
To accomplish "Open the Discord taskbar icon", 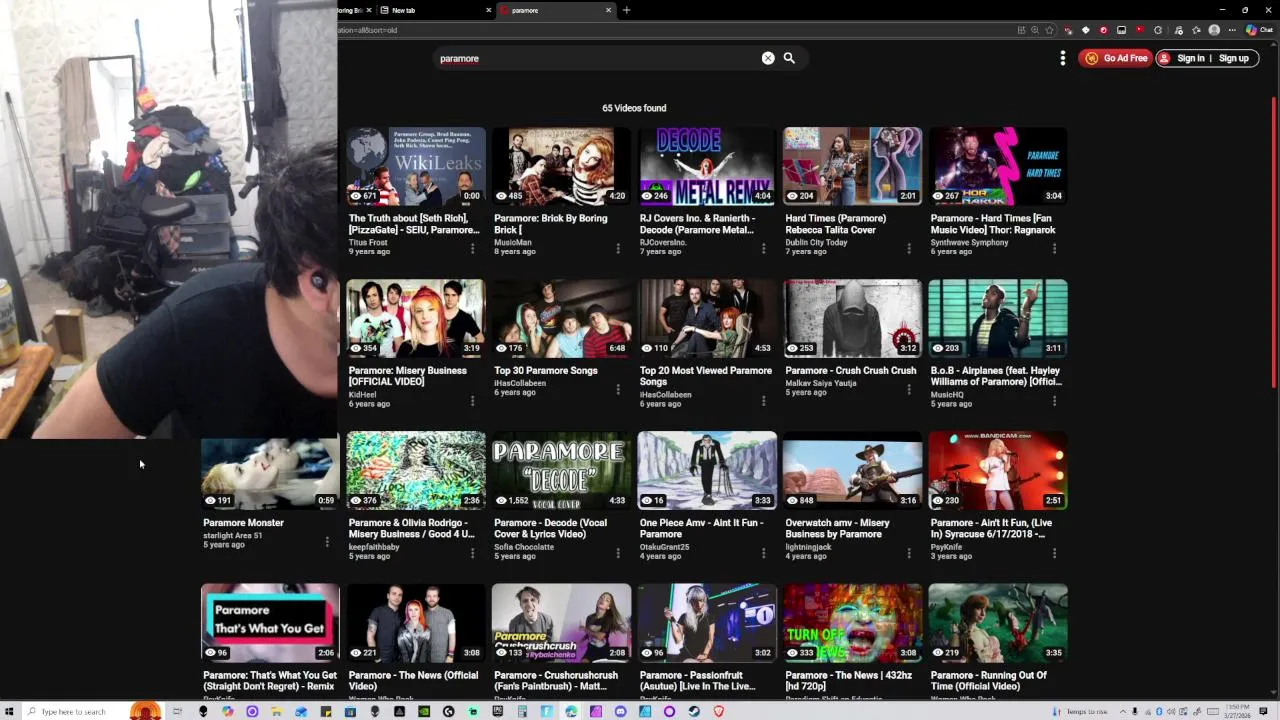I will click(x=620, y=711).
